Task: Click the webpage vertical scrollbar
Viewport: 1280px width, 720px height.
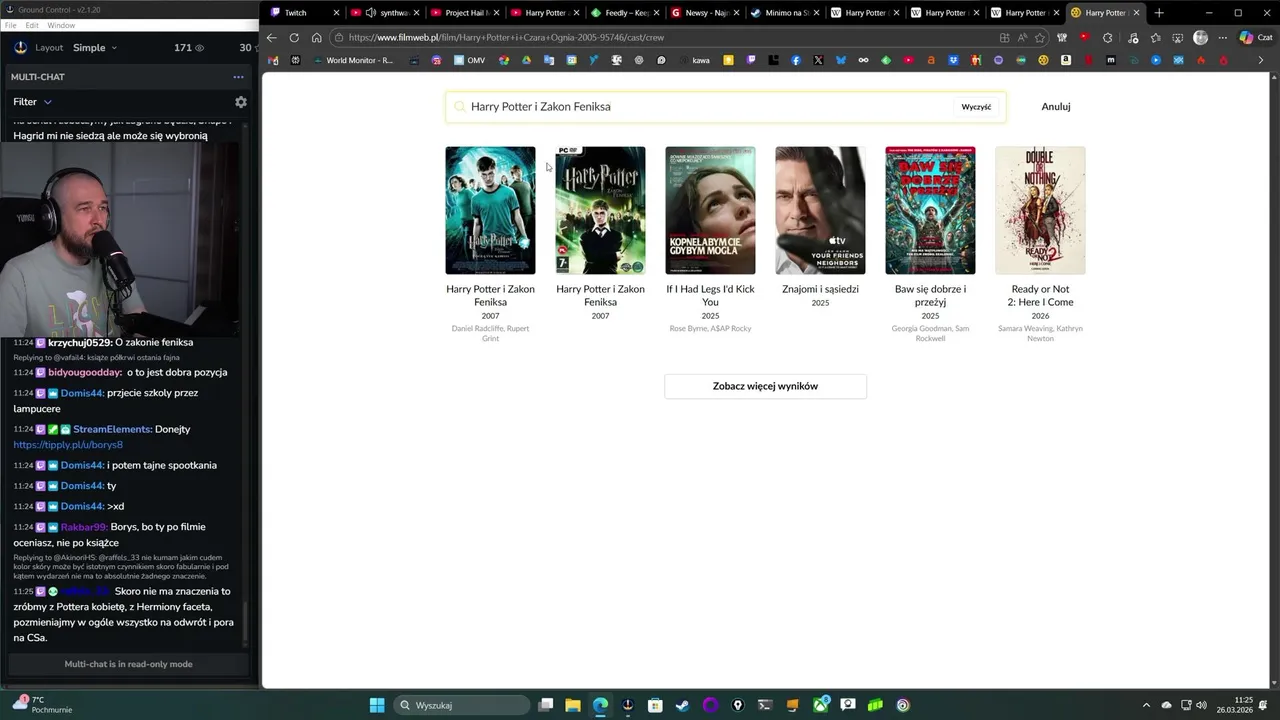Action: pos(1273,380)
